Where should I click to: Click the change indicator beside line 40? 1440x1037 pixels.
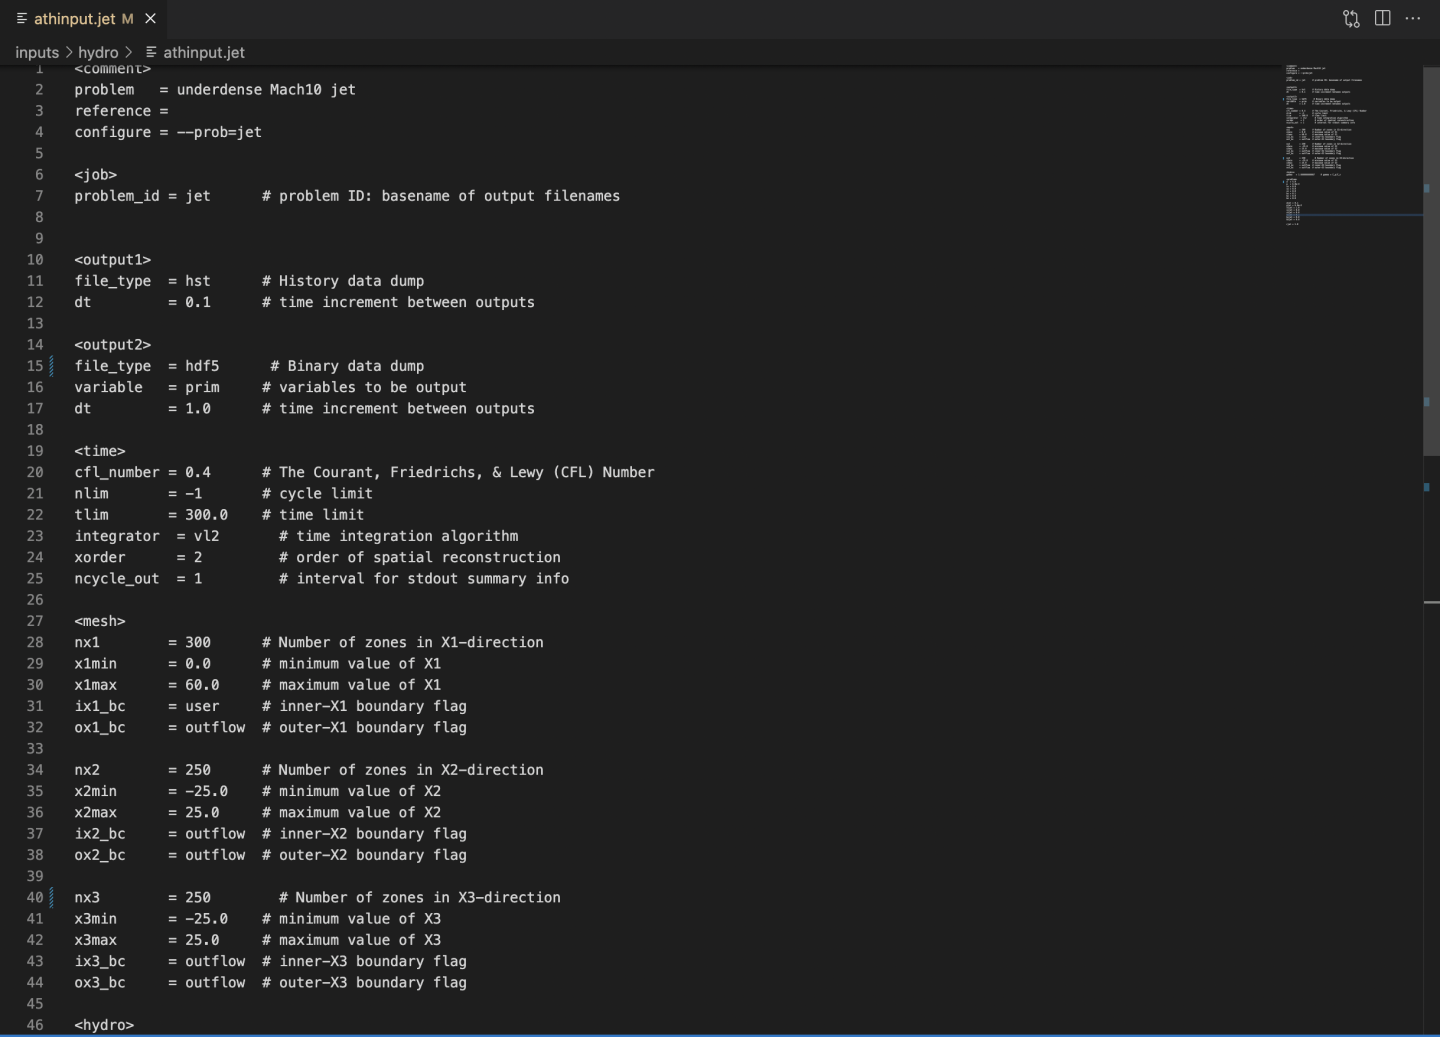coord(52,897)
